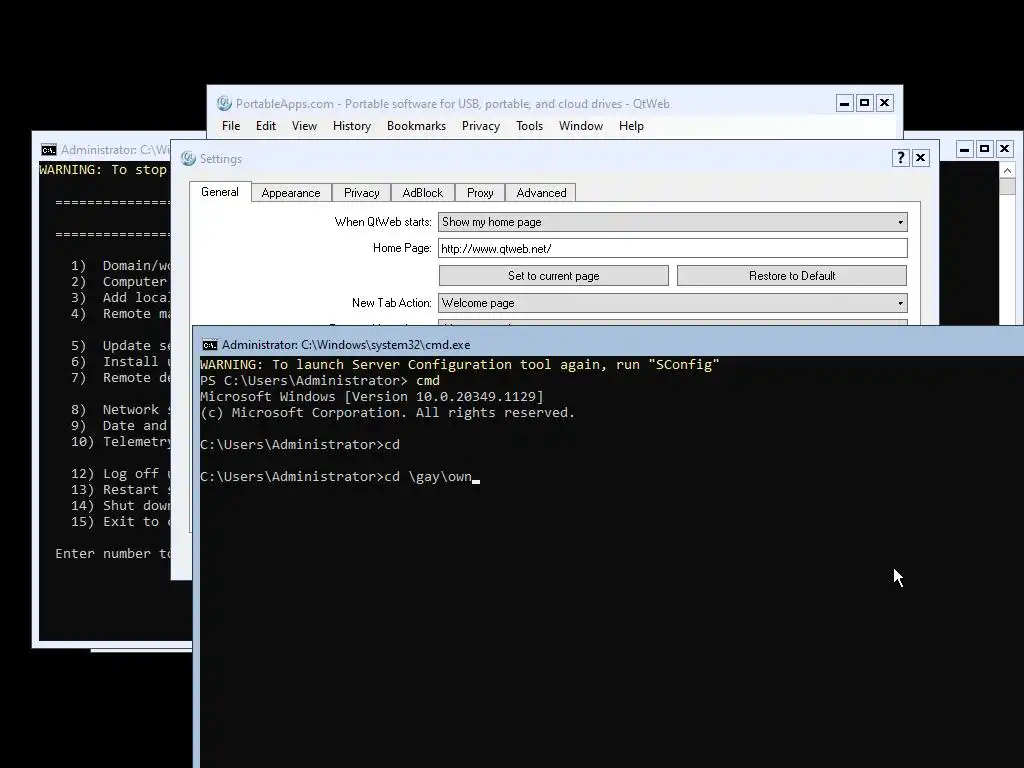Click the background Administrator console window icon
The width and height of the screenshot is (1024, 768).
49,150
